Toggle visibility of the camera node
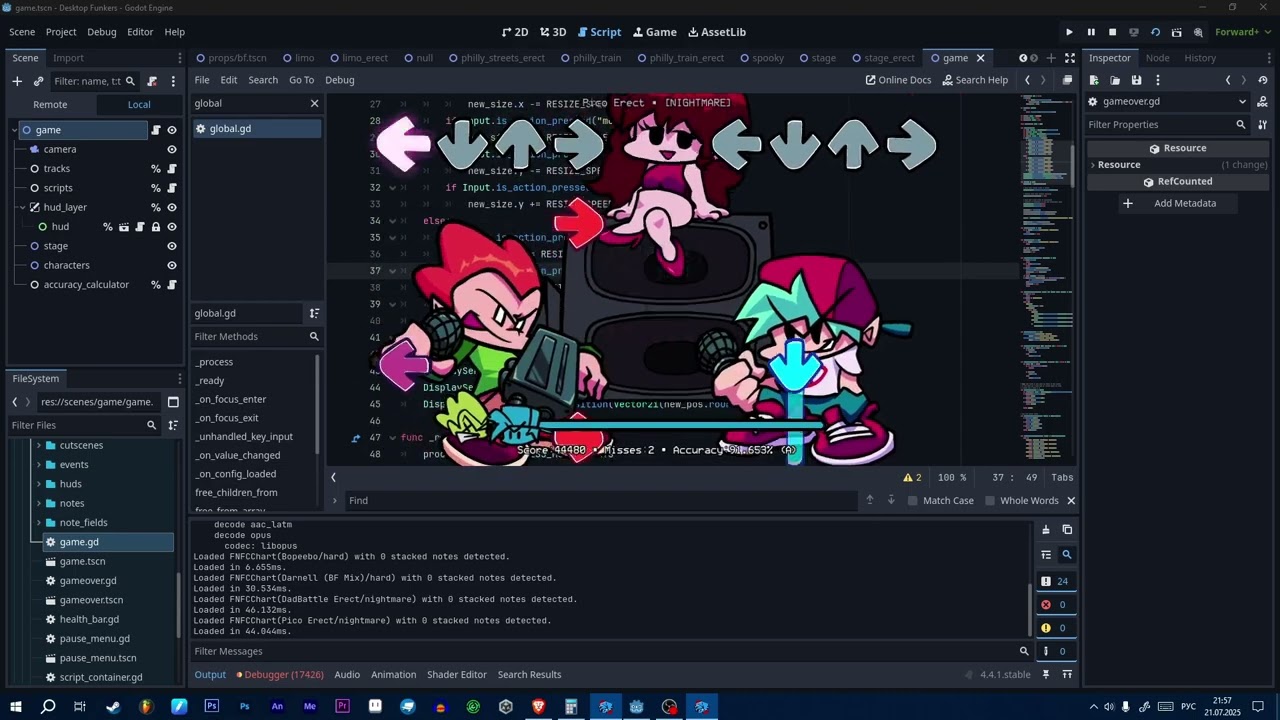Image resolution: width=1280 pixels, height=720 pixels. click(172, 150)
